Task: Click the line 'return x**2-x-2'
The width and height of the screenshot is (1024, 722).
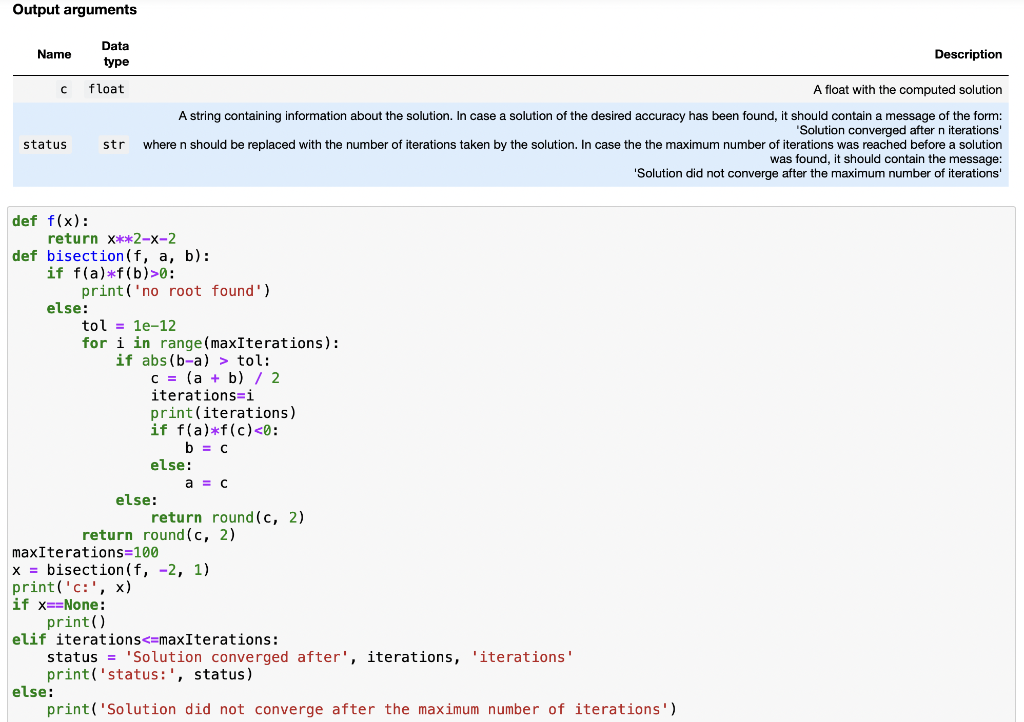Action: tap(111, 239)
